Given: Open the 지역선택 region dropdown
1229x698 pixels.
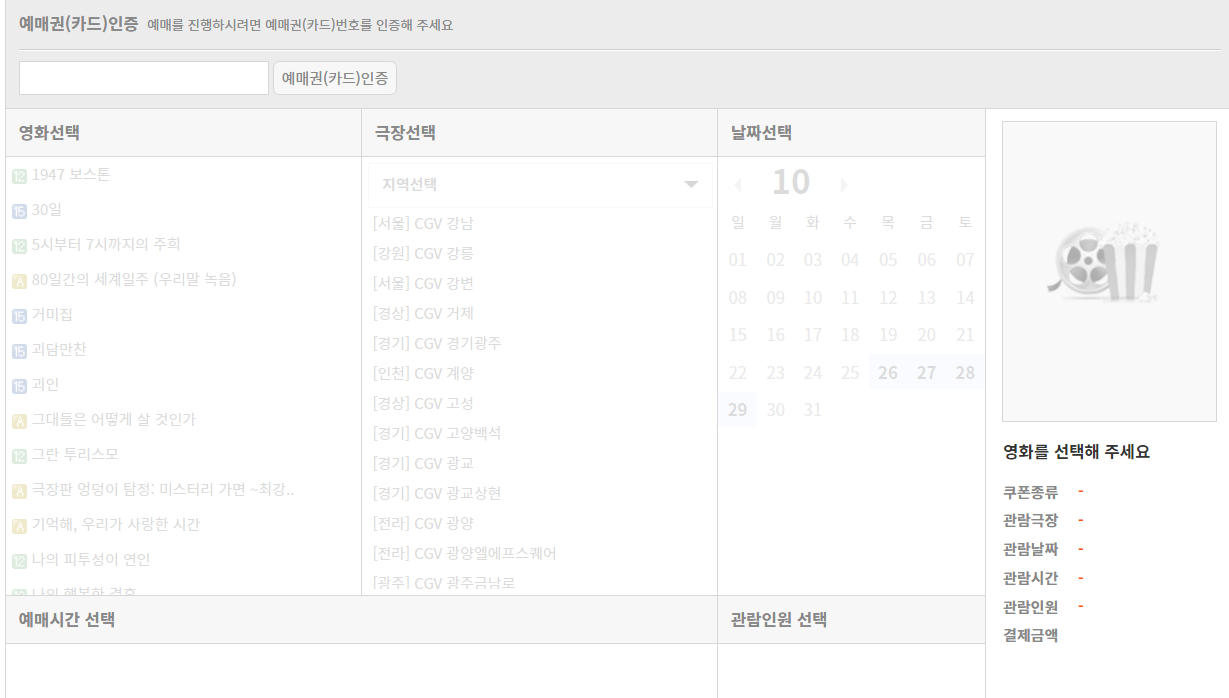Looking at the screenshot, I should (x=540, y=185).
